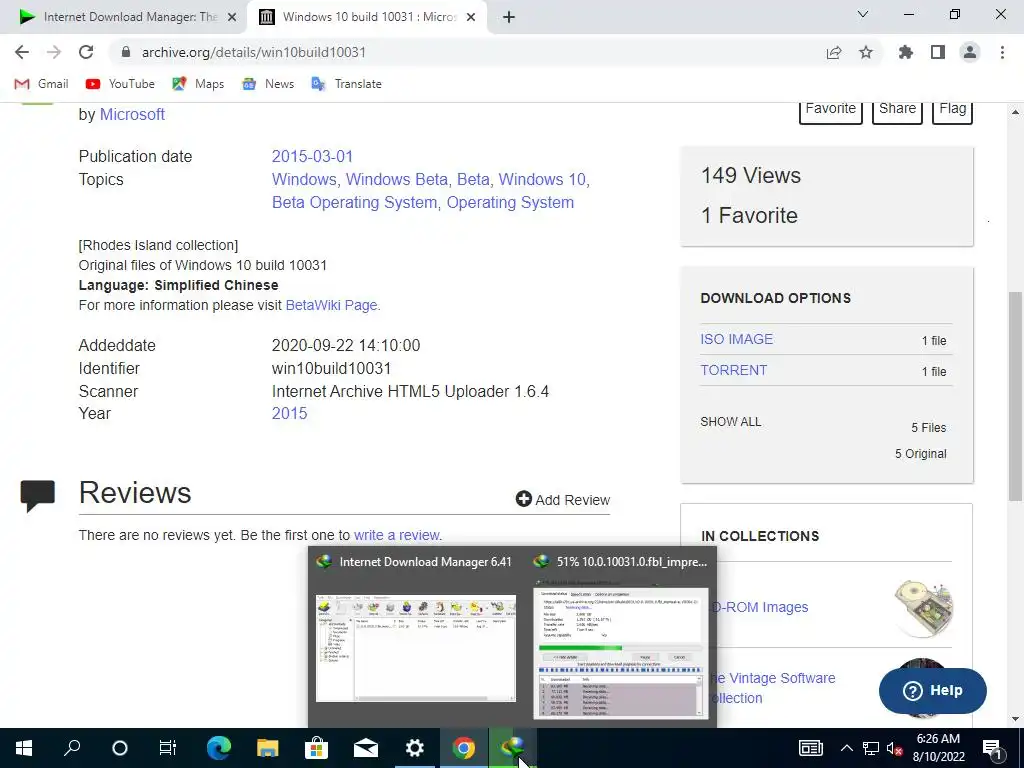This screenshot has width=1024, height=768.
Task: Open the network tray icon
Action: [x=871, y=748]
